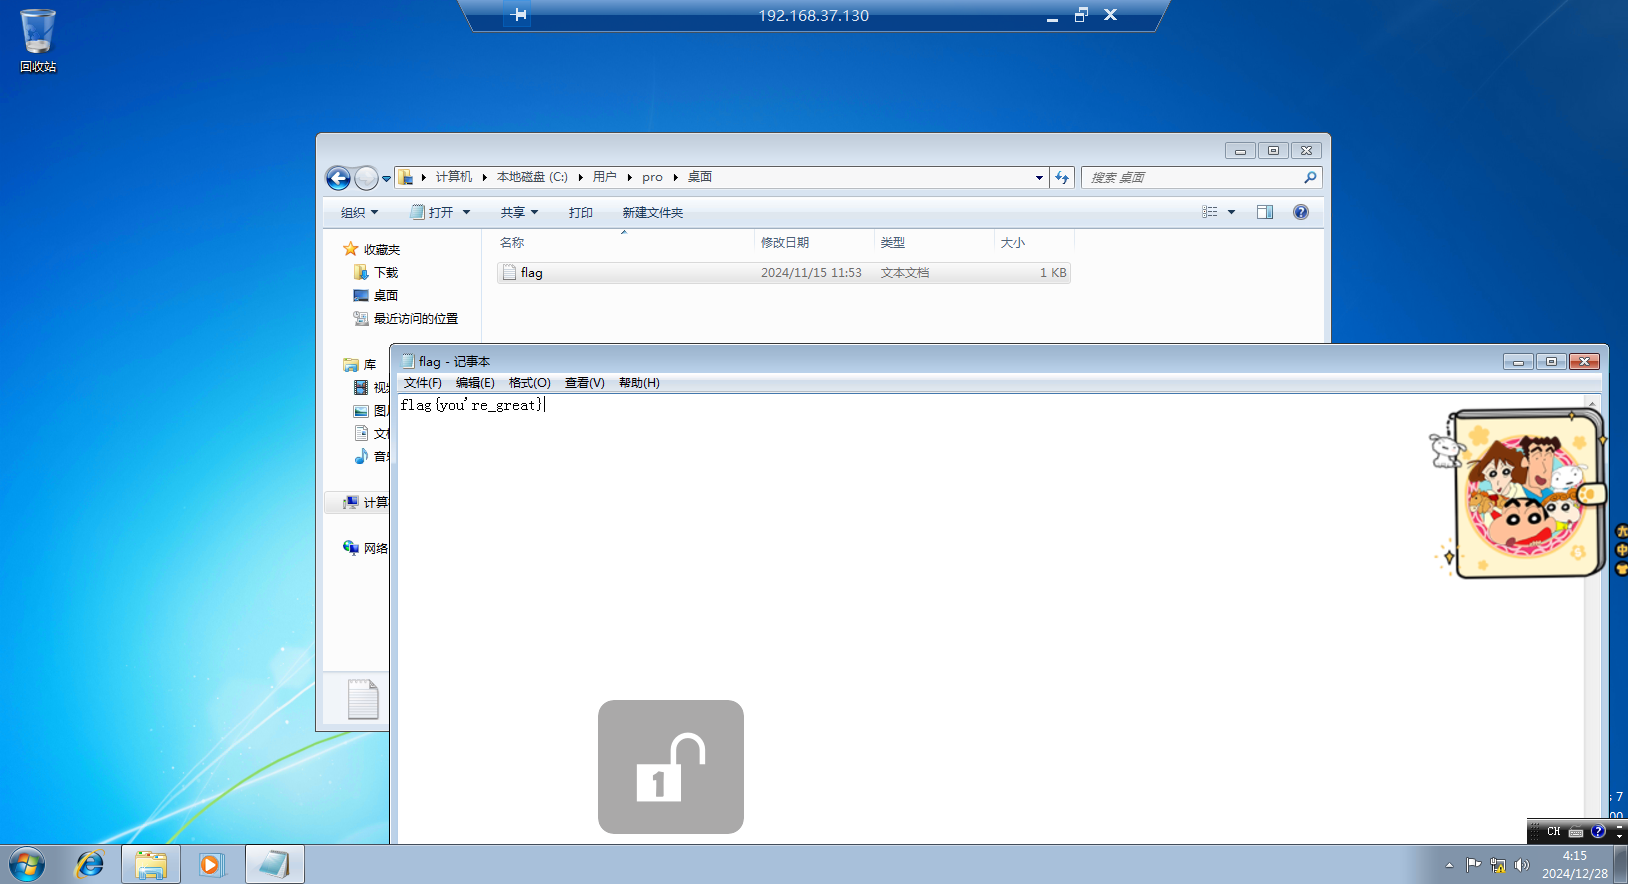Open Notepad 查看(V) menu
Image resolution: width=1628 pixels, height=884 pixels.
tap(584, 383)
